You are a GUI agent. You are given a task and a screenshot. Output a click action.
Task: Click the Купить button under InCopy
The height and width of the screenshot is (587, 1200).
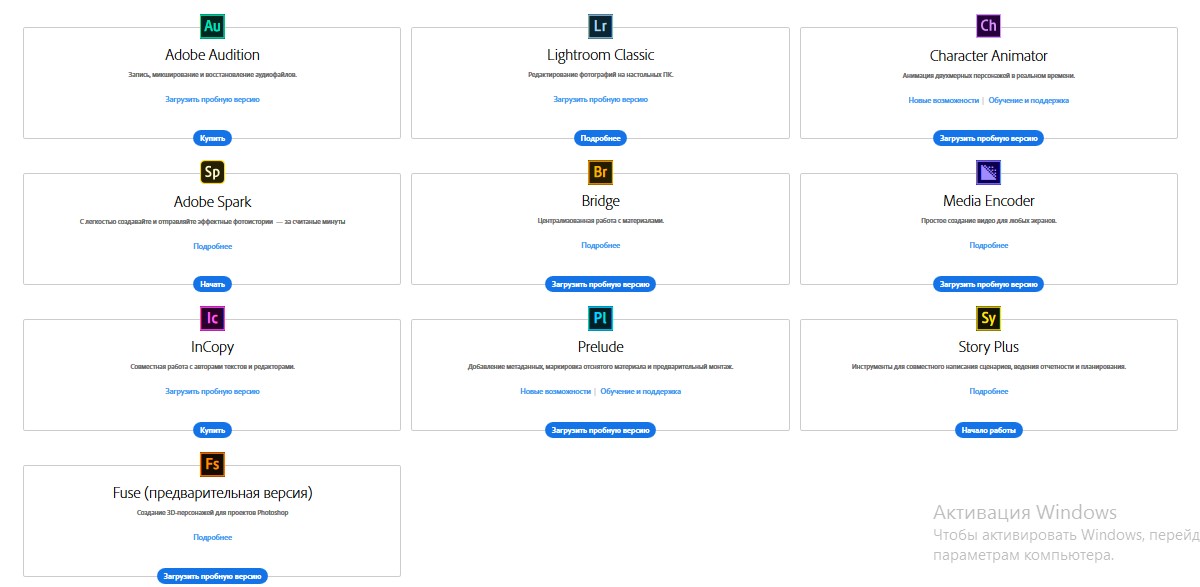coord(212,430)
